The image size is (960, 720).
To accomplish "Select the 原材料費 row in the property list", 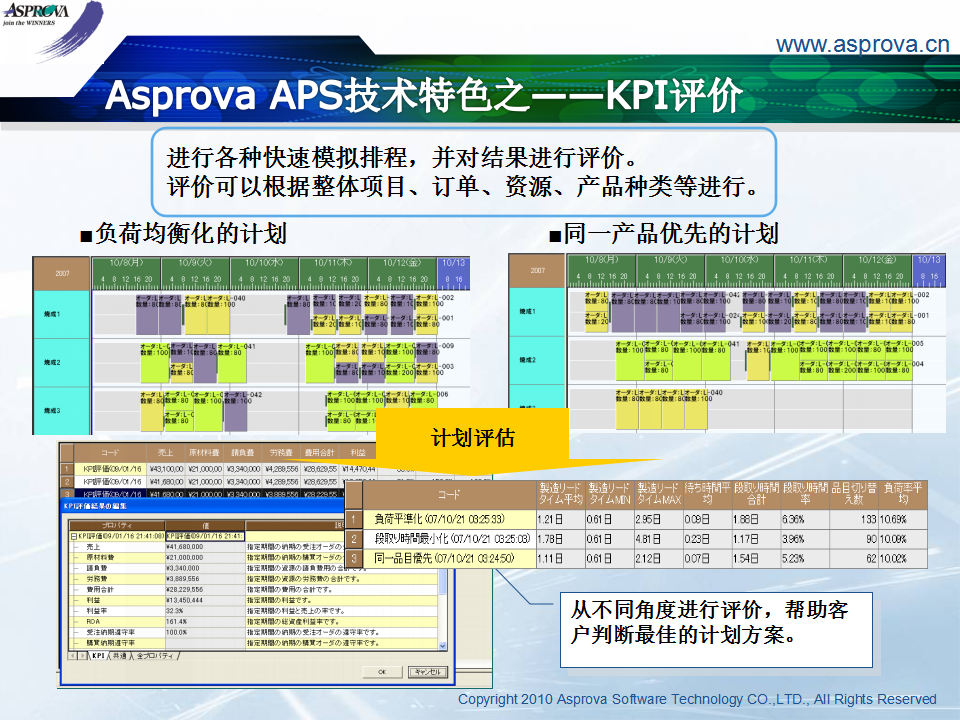I will 252,558.
